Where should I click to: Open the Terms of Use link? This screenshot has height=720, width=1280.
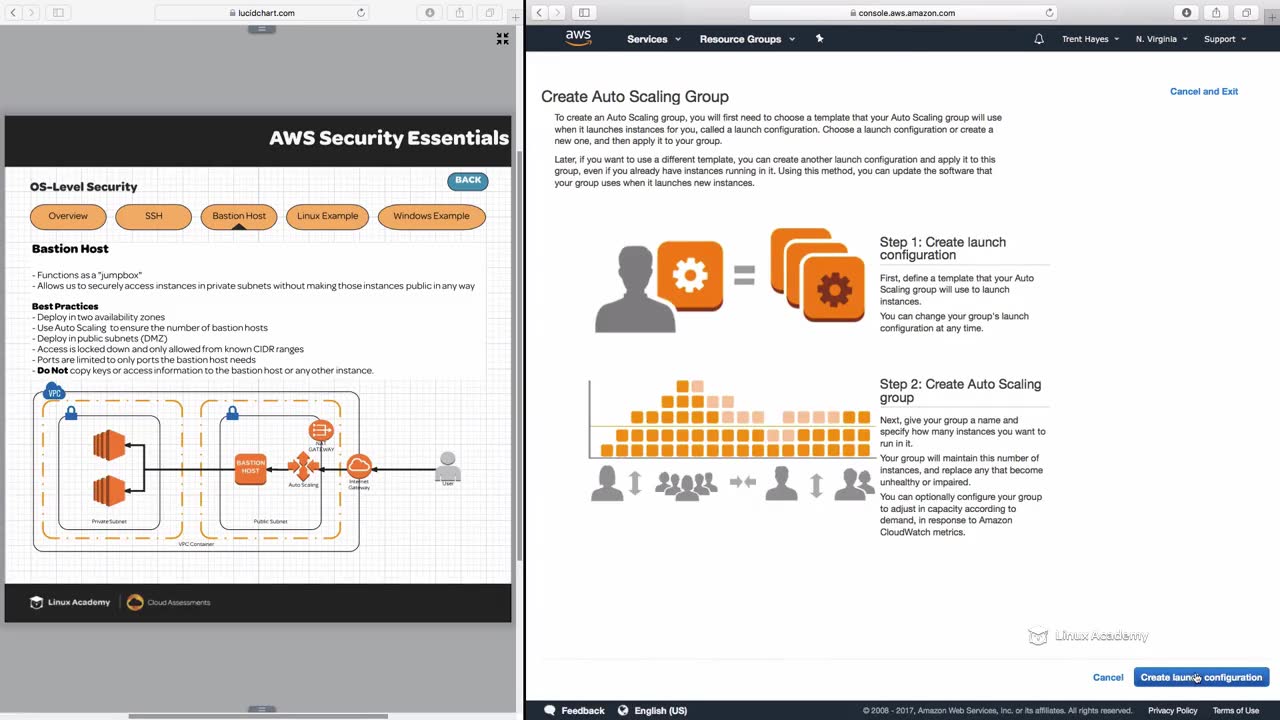coord(1236,710)
